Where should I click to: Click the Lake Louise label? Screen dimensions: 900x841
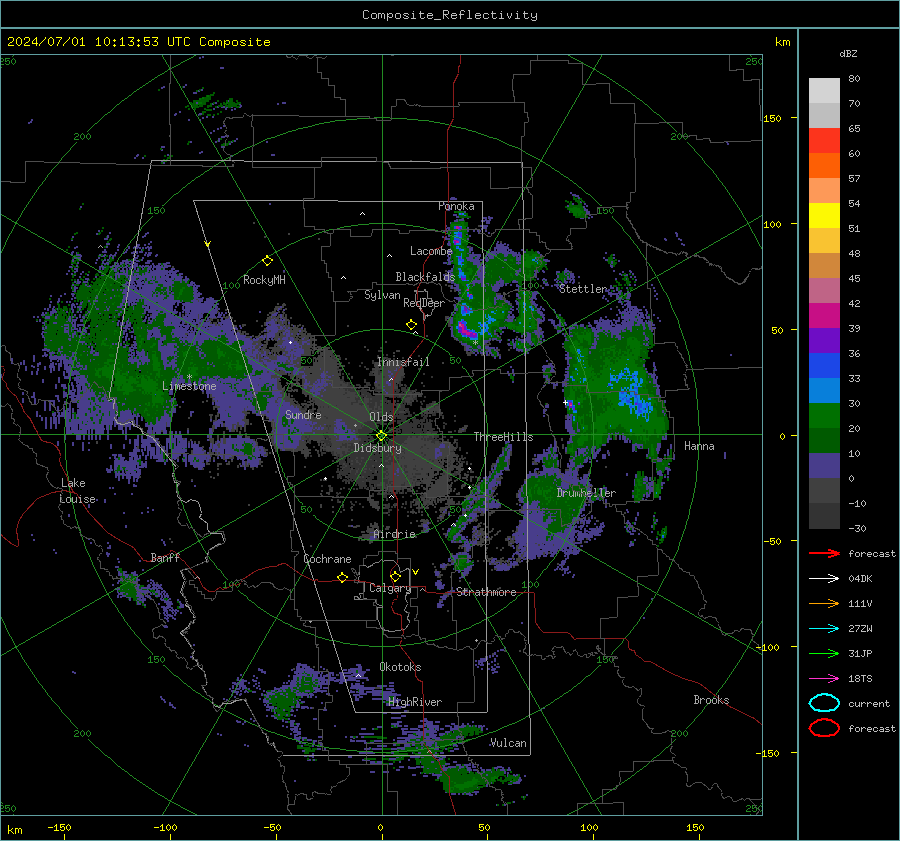click(77, 491)
